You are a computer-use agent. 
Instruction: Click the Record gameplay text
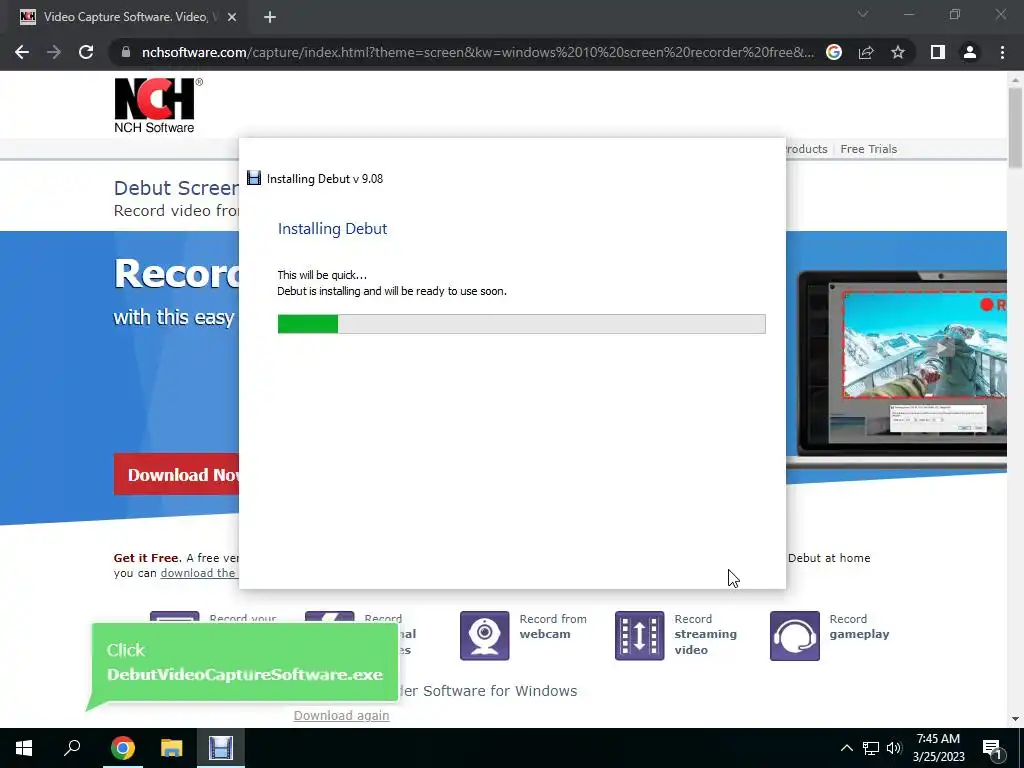[859, 626]
